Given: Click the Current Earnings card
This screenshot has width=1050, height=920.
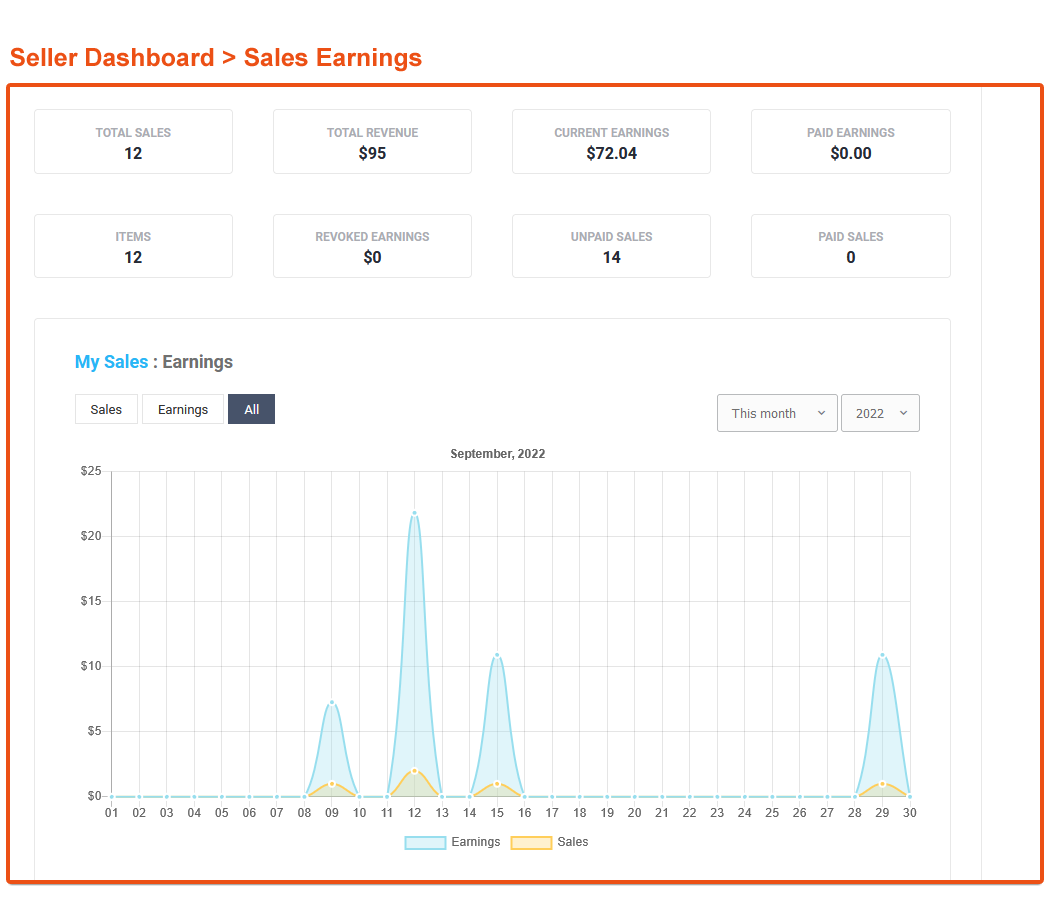Looking at the screenshot, I should (611, 141).
